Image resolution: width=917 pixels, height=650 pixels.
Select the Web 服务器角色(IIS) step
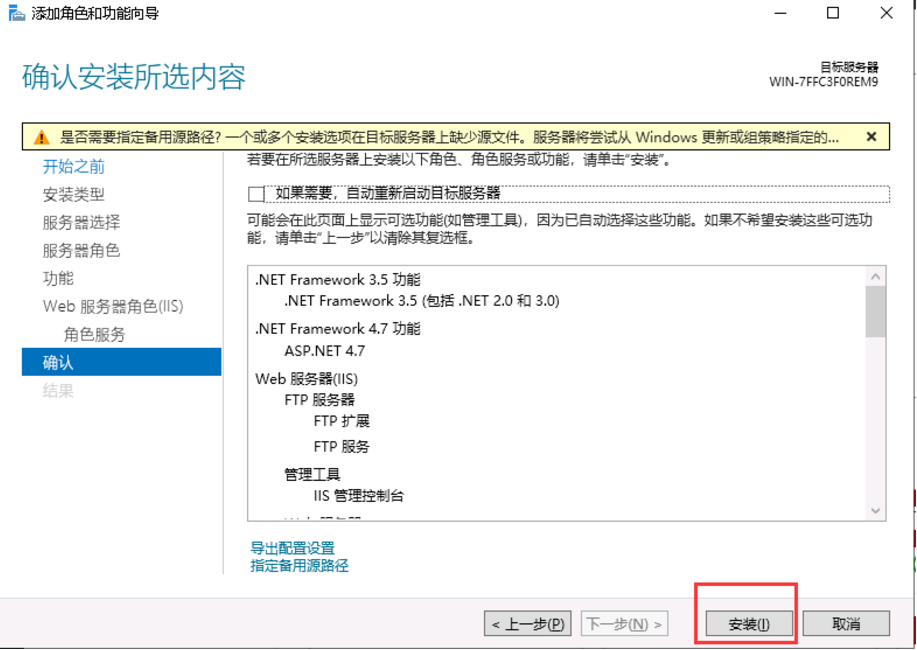(x=113, y=307)
